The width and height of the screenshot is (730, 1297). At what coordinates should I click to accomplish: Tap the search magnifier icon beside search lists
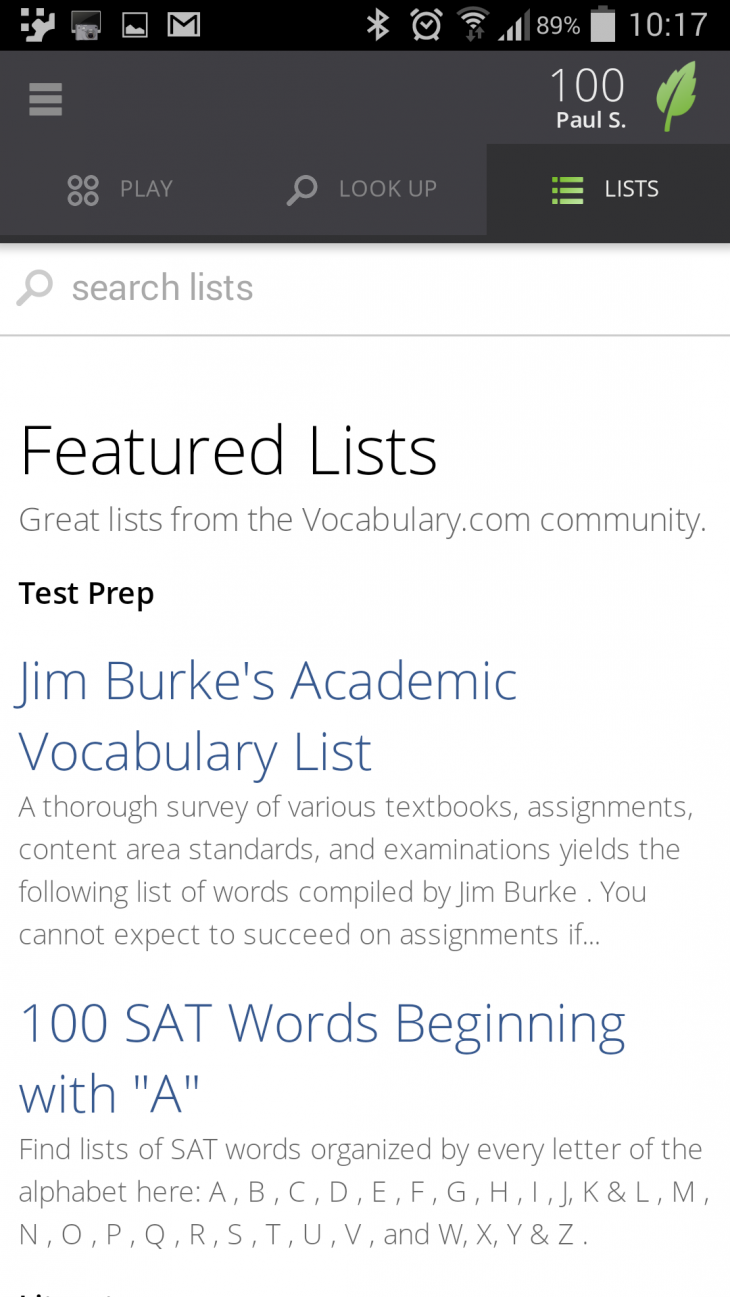pos(35,288)
